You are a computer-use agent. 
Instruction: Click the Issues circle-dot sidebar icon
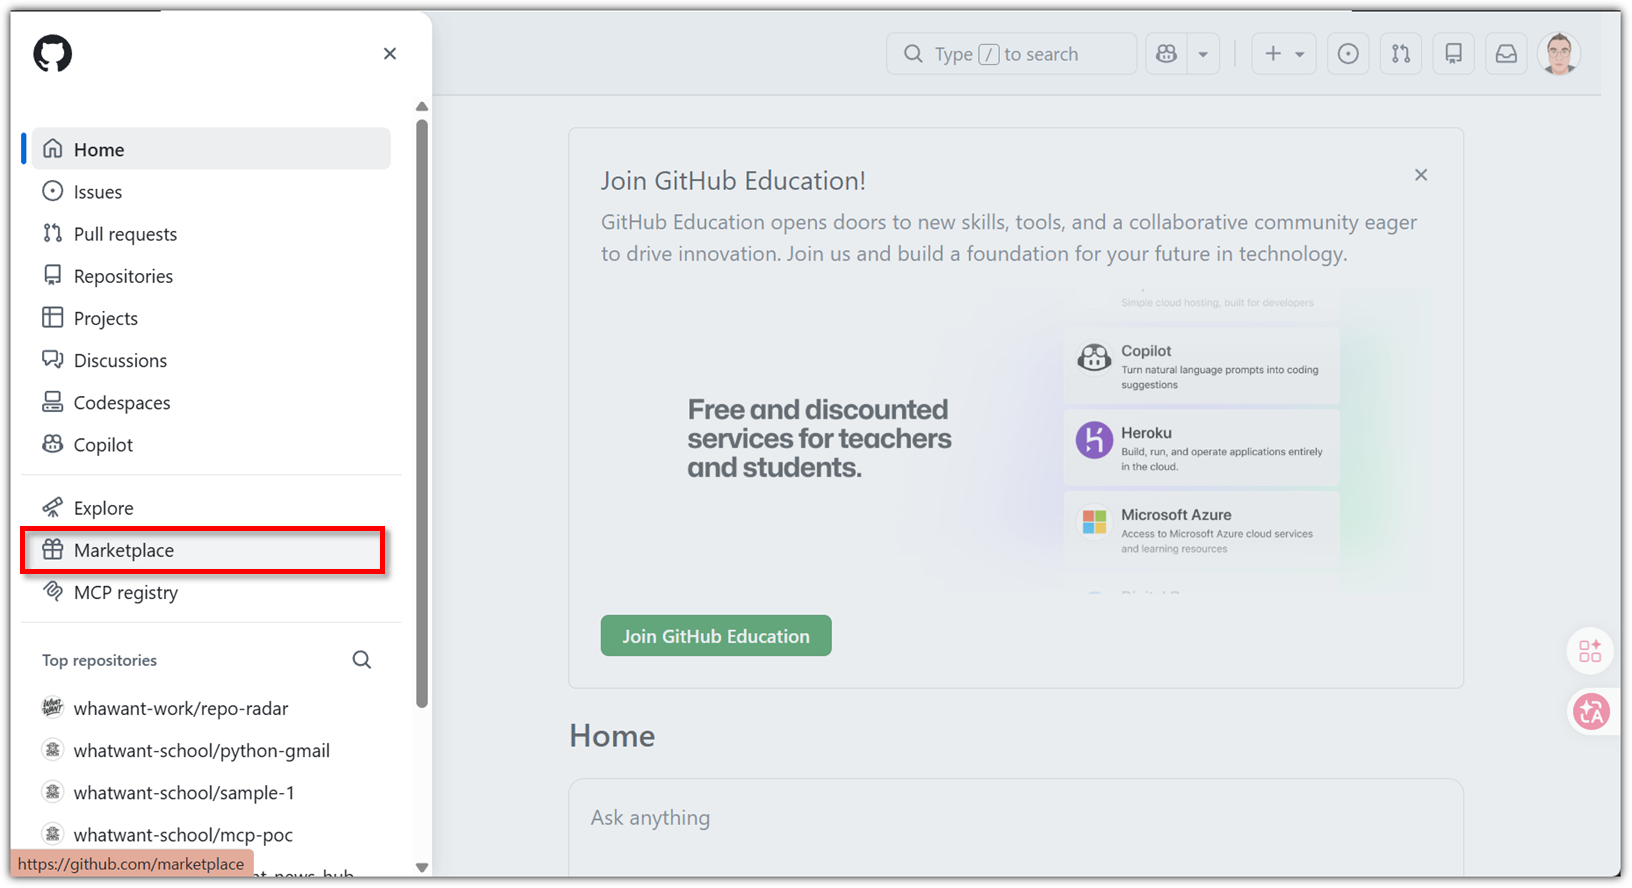click(53, 191)
